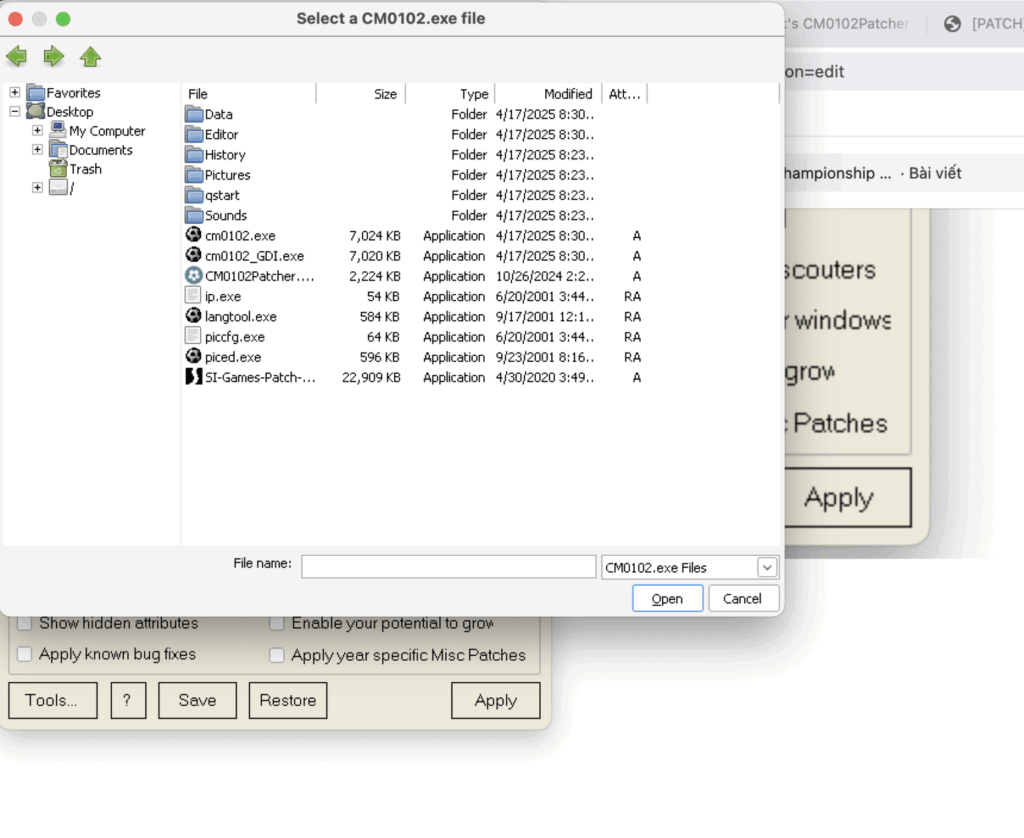Go up one folder level
Viewport: 1024px width, 838px height.
point(90,56)
